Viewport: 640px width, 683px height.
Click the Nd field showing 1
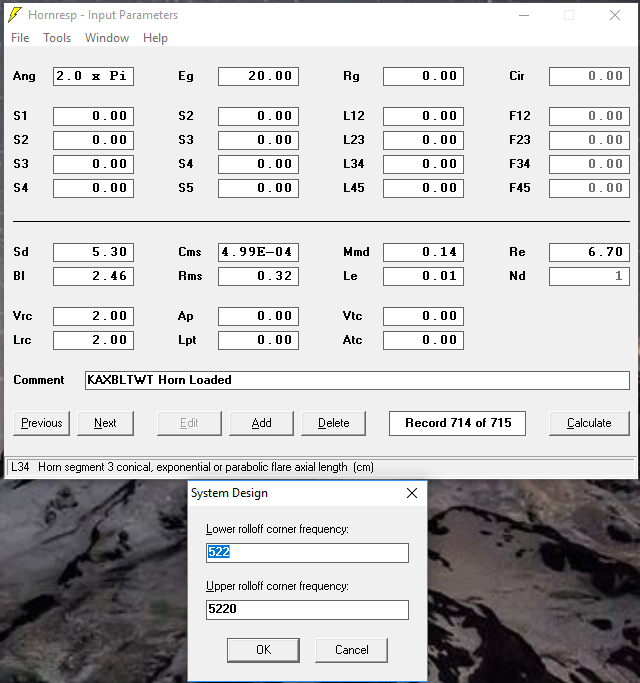[589, 276]
